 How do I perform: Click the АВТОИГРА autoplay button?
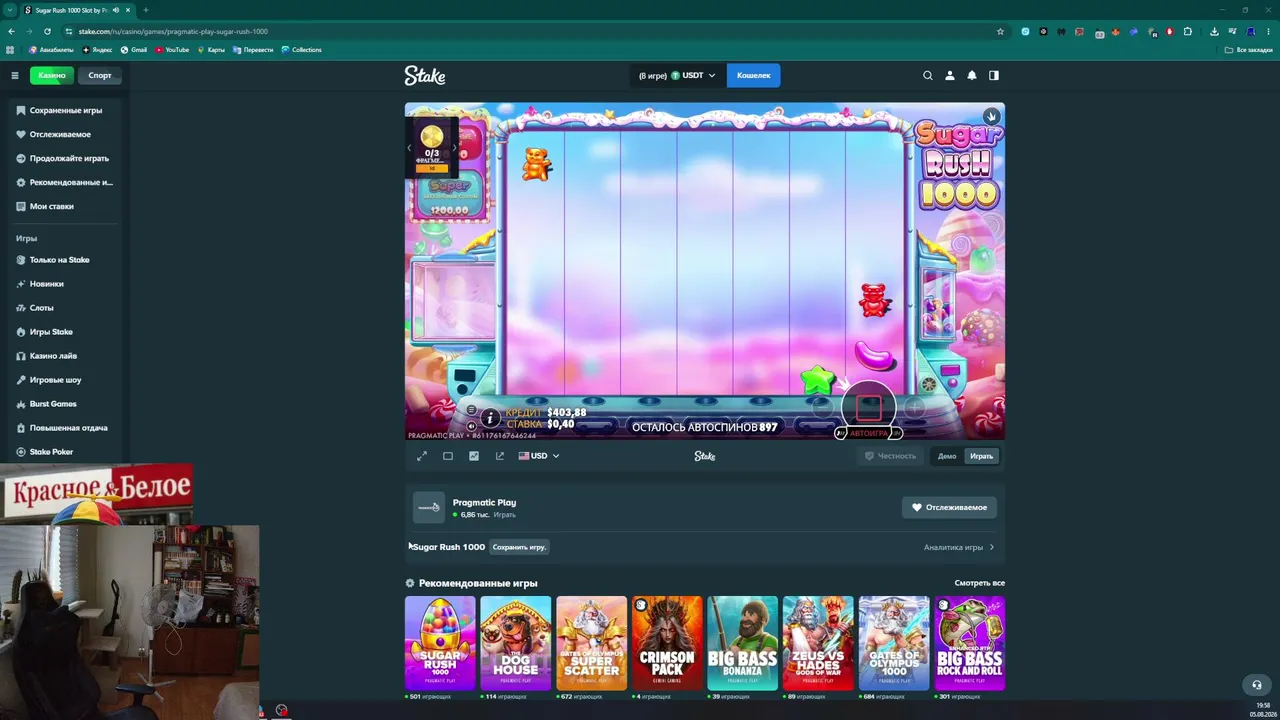coord(868,433)
